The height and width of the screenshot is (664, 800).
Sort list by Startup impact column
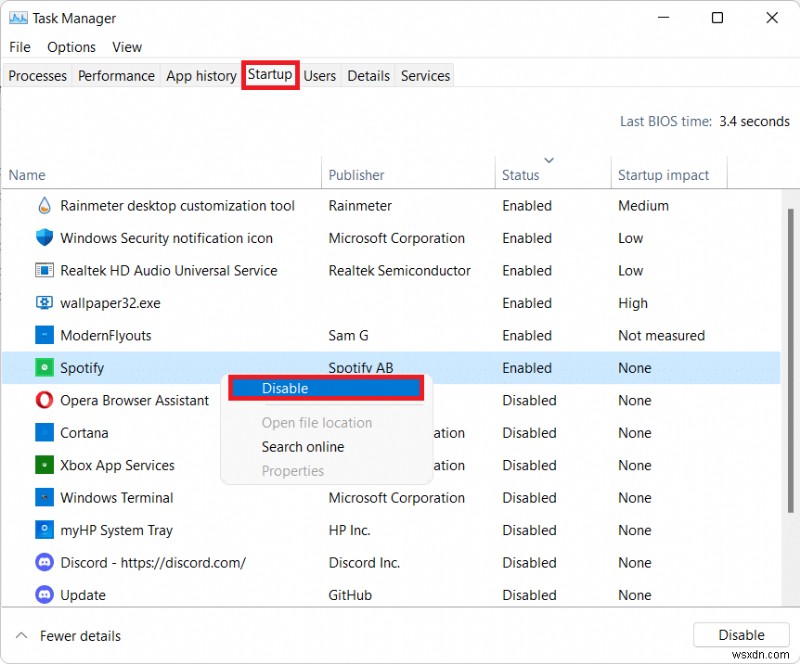point(663,175)
